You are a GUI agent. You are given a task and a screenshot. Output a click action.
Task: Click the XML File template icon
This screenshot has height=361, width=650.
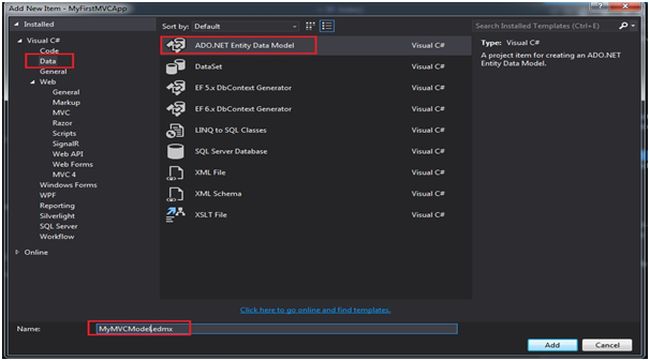(175, 172)
